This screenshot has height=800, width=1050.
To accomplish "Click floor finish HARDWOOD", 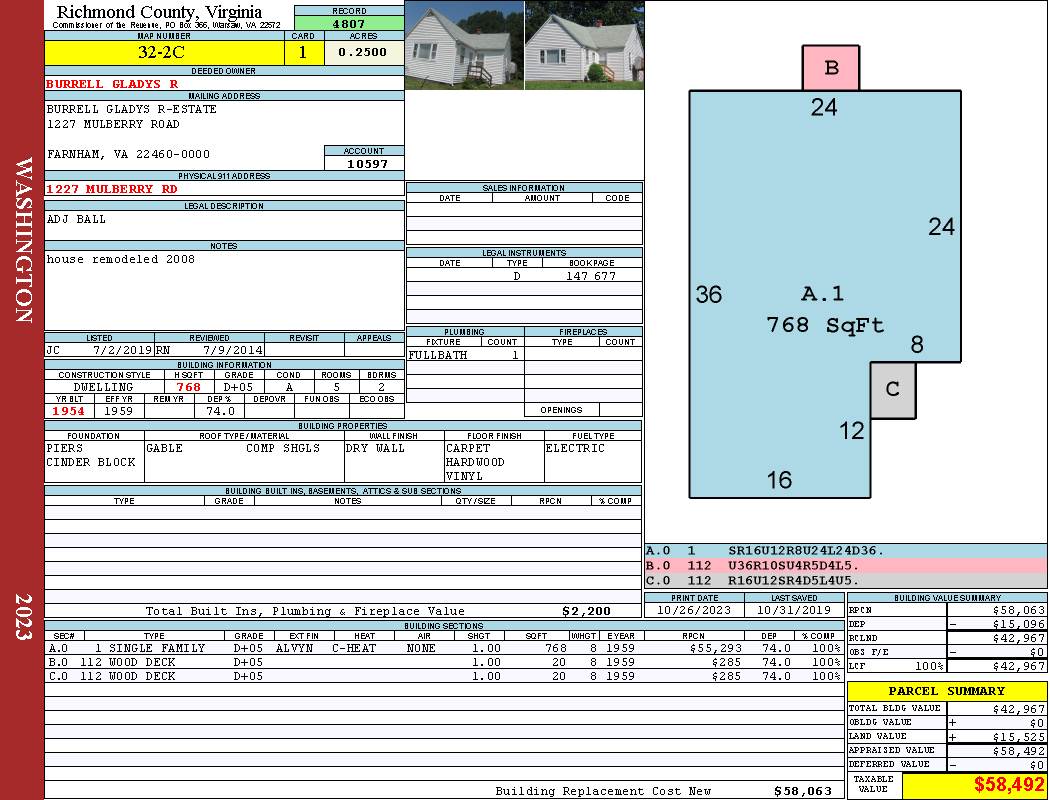I will (x=475, y=463).
